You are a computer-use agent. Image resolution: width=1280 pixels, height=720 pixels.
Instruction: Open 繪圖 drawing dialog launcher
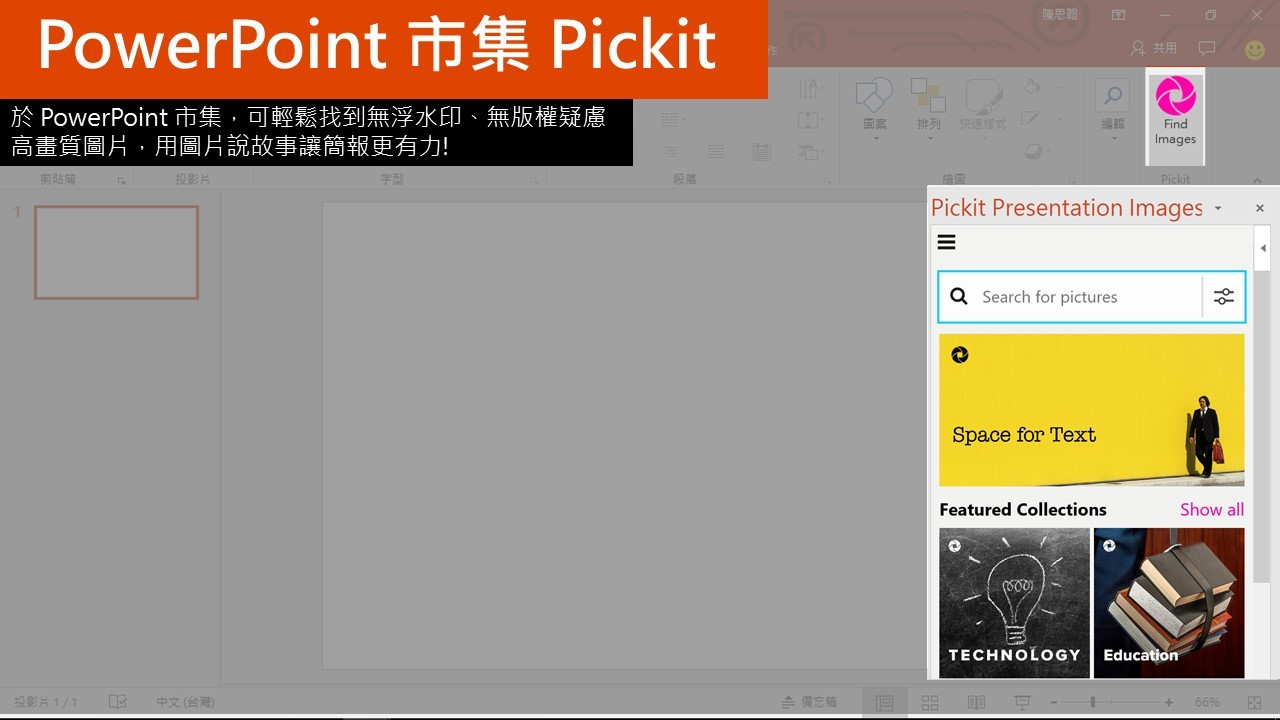(1073, 180)
